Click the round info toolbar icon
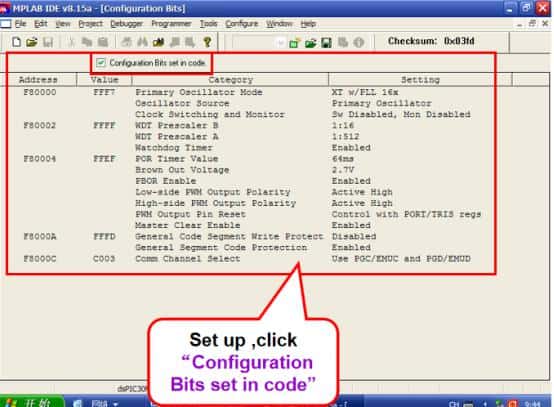Image resolution: width=554 pixels, height=407 pixels. pyautogui.click(x=359, y=43)
